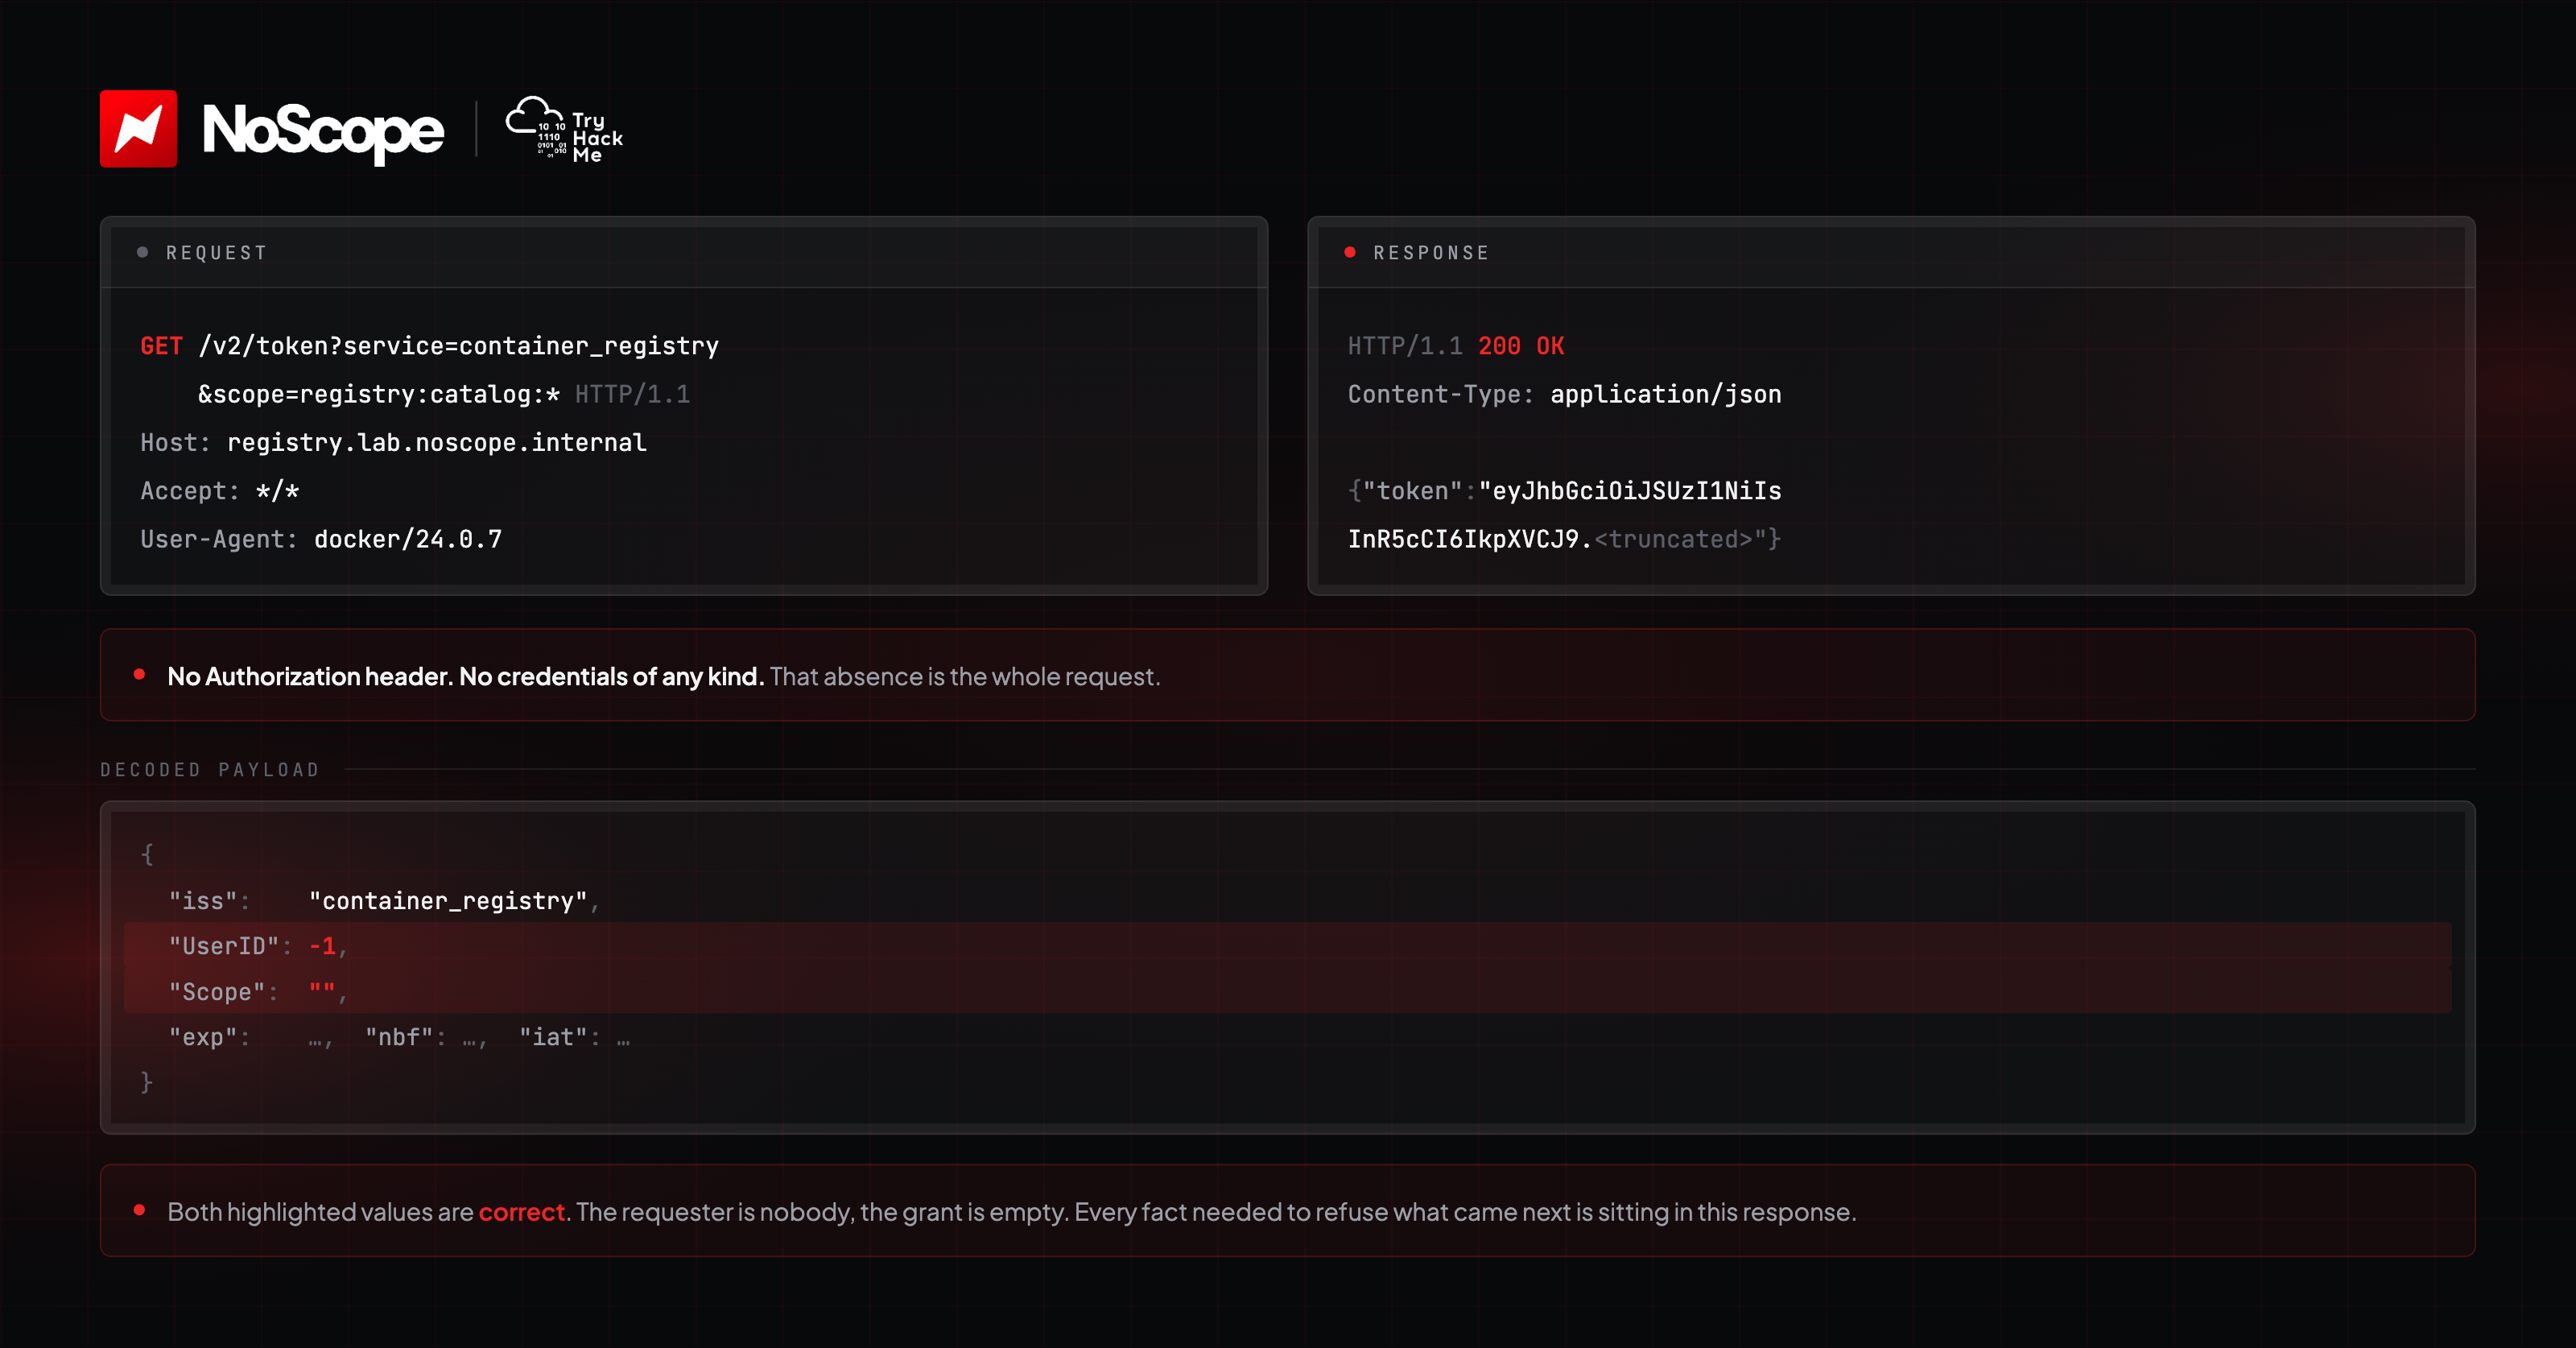Viewport: 2576px width, 1348px height.
Task: Click the "exp" key in payload
Action: coord(203,1037)
